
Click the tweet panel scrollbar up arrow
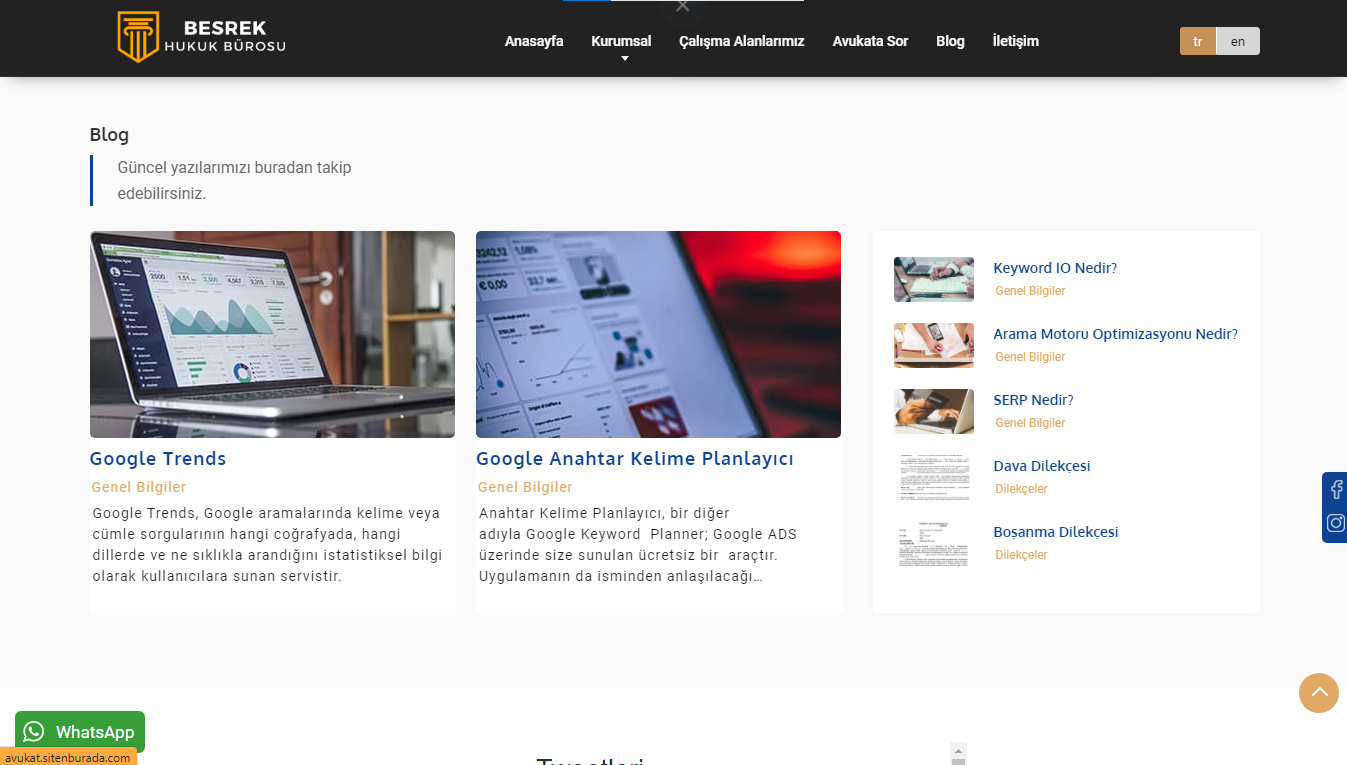coord(958,750)
